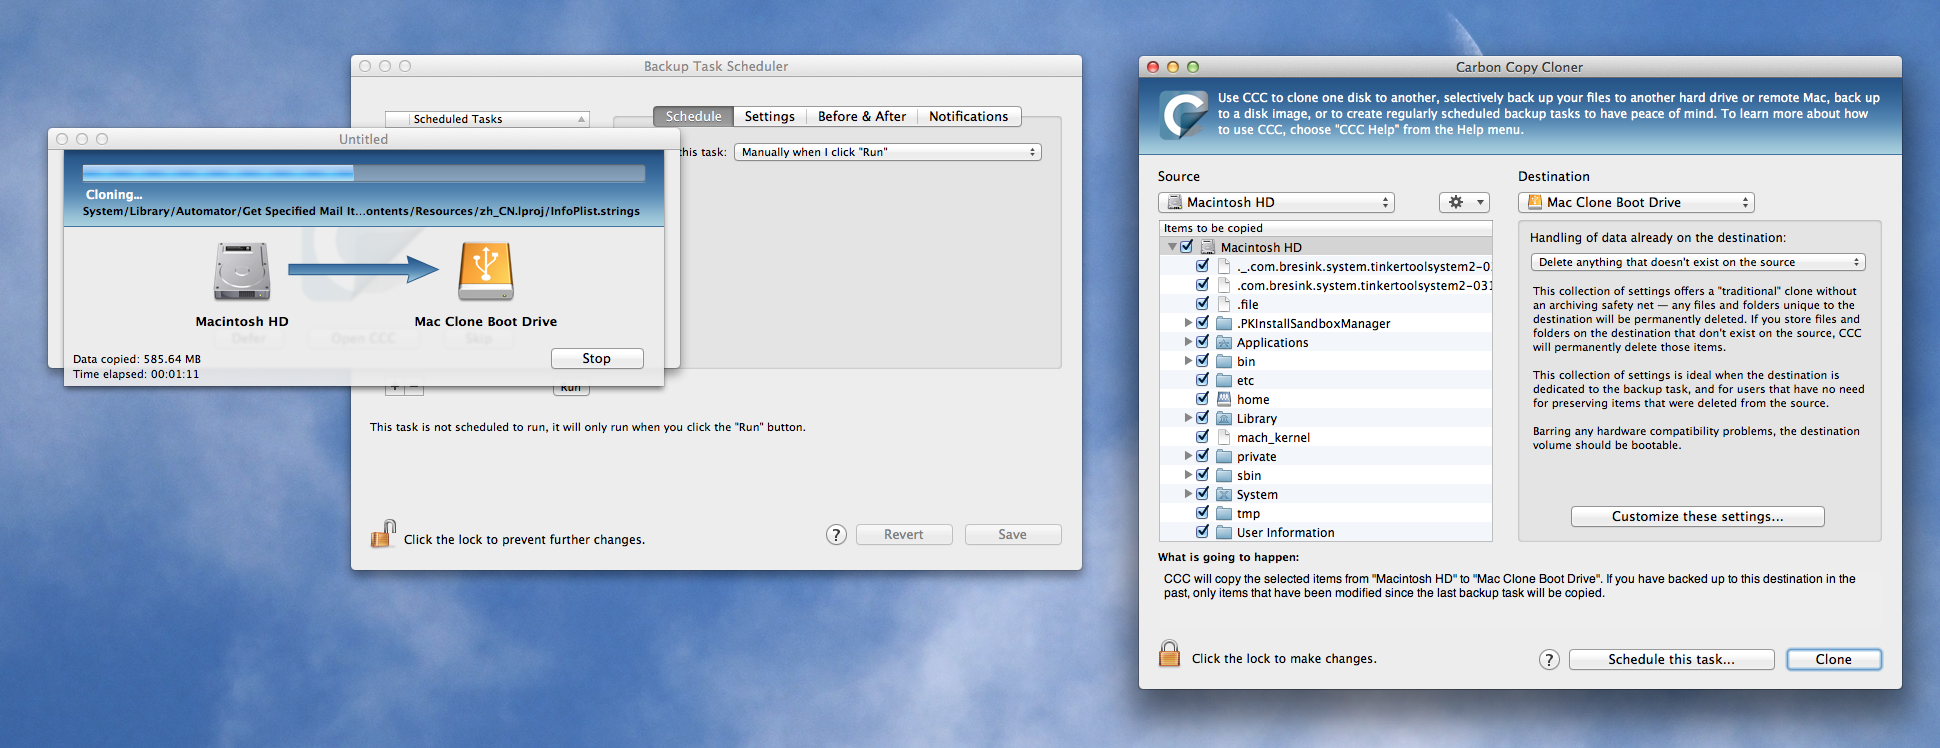Click the .PKInstallSandboxManager folder icon
The width and height of the screenshot is (1940, 748).
[1224, 323]
